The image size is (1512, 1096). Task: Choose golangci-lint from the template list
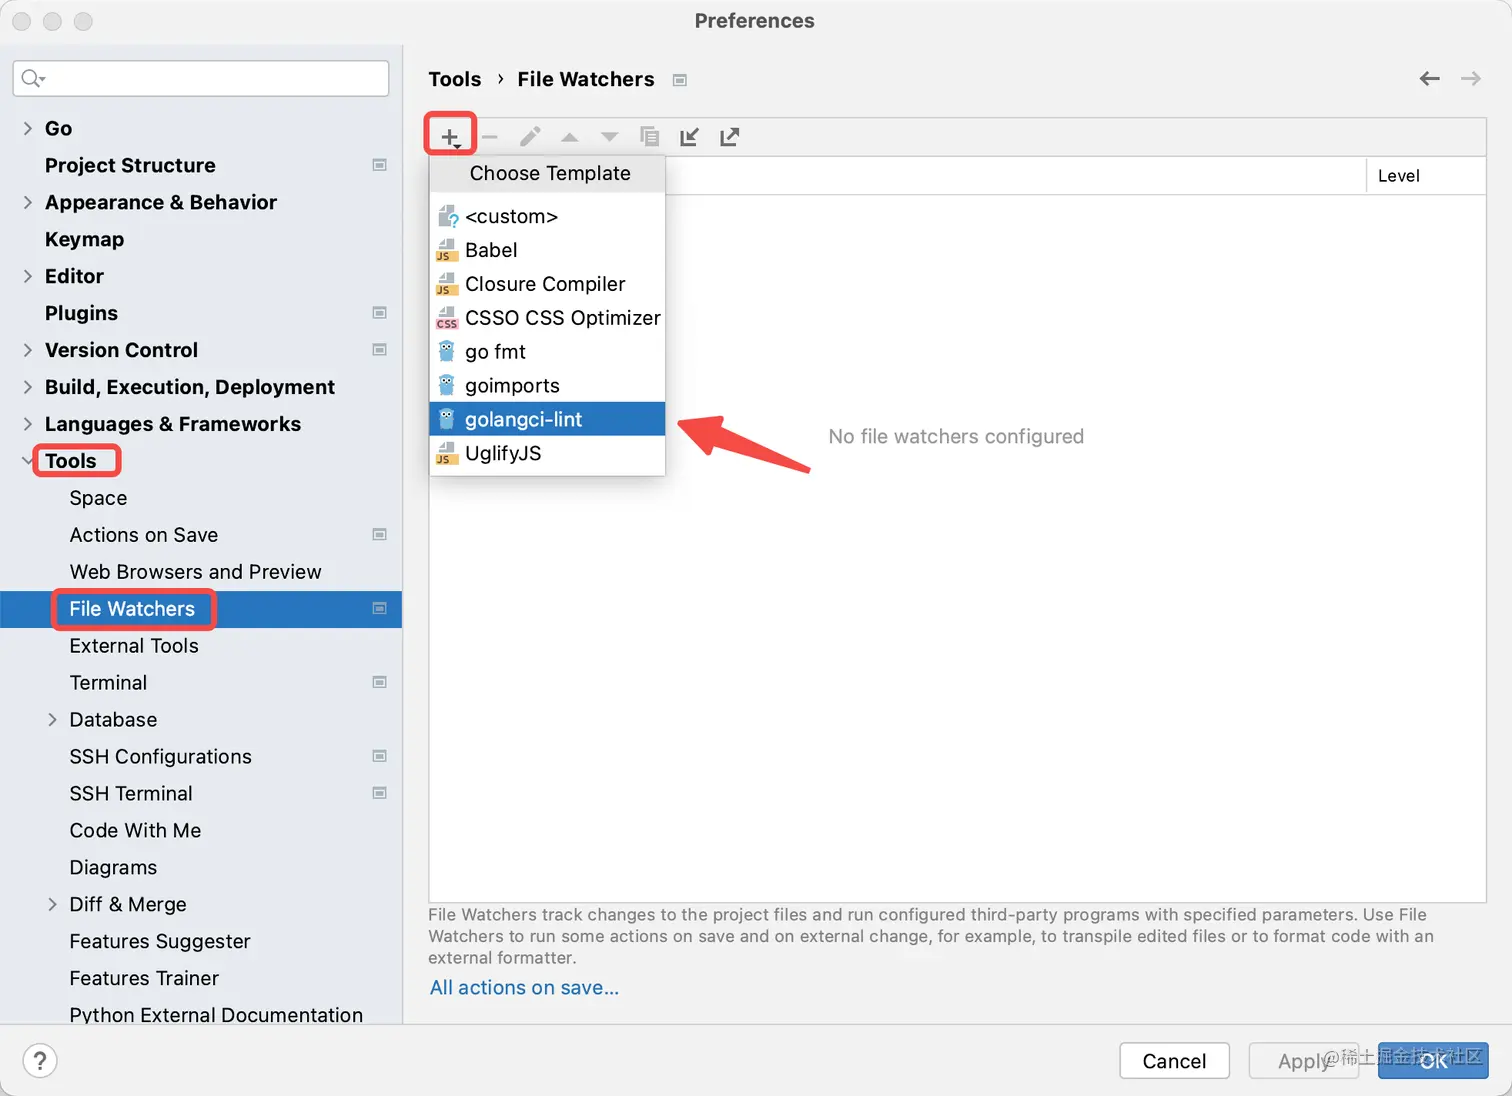click(523, 420)
